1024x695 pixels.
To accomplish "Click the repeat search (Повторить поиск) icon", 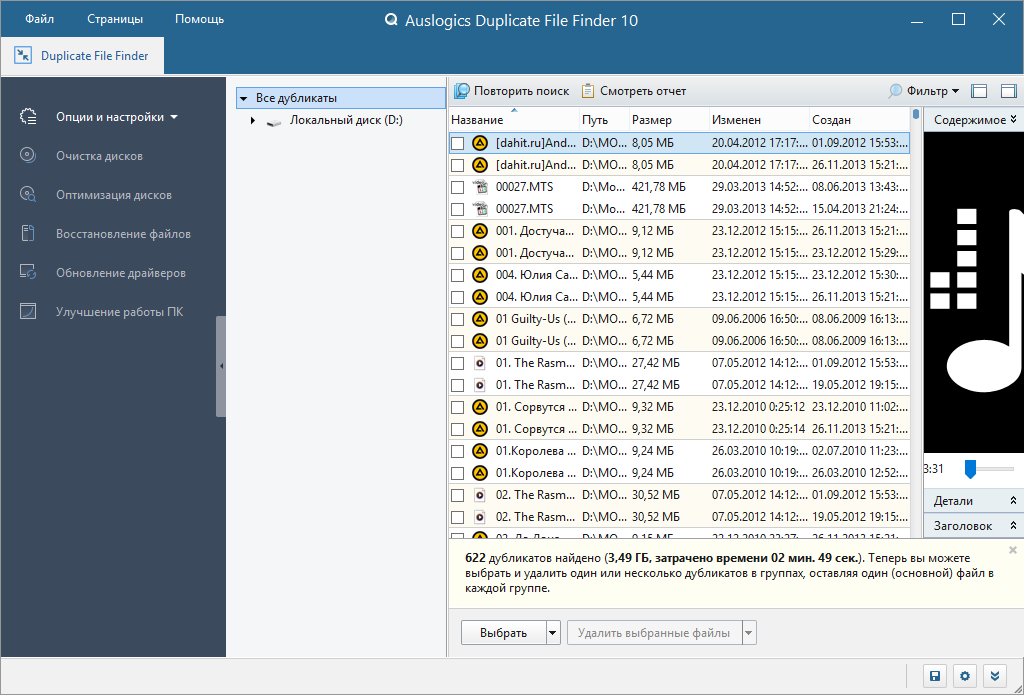I will pyautogui.click(x=462, y=91).
